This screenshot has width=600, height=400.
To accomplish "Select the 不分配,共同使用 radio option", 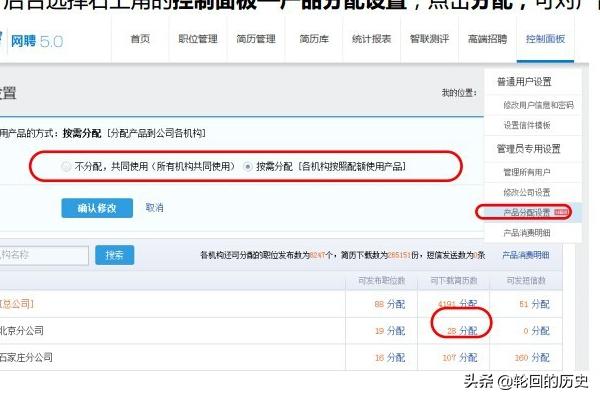I will point(66,165).
